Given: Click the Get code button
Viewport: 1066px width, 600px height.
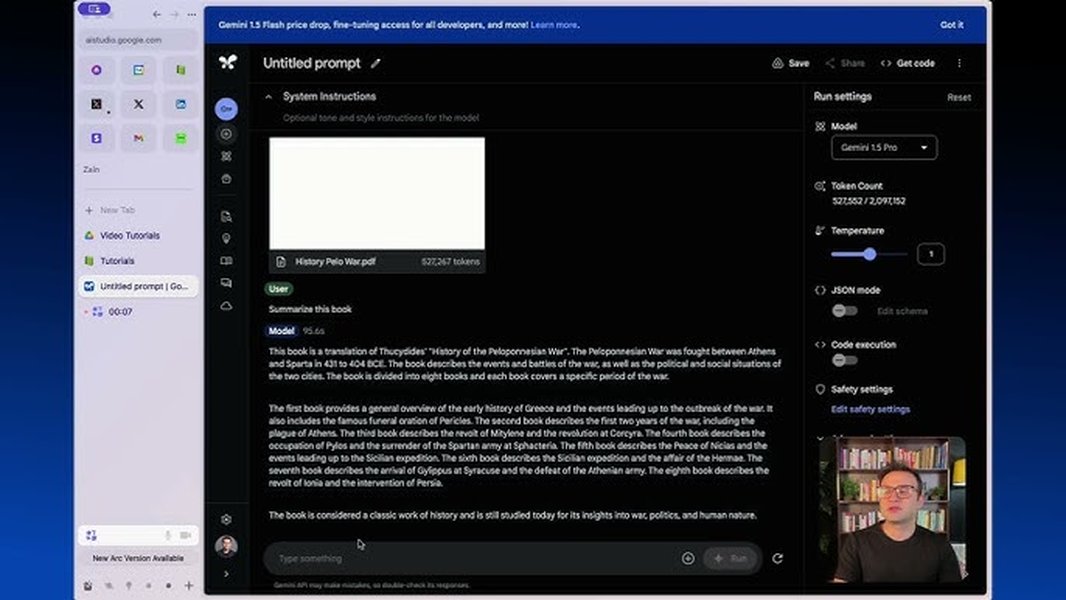Looking at the screenshot, I should pyautogui.click(x=908, y=63).
